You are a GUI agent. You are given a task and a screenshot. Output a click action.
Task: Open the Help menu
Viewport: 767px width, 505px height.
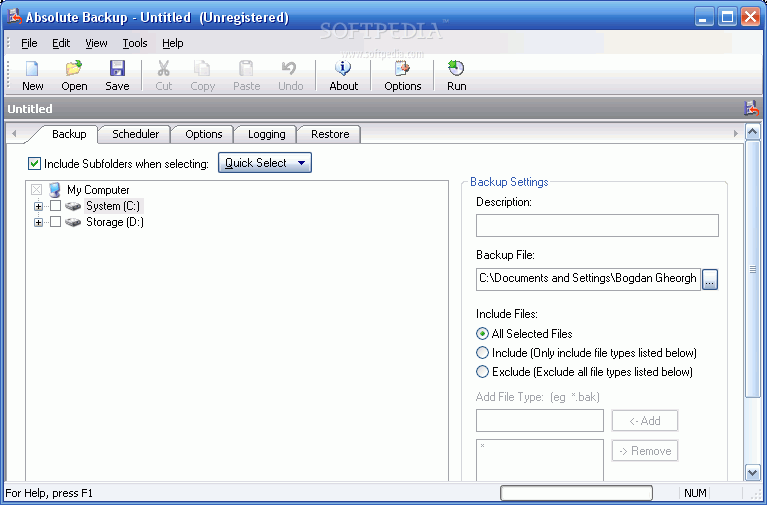[x=173, y=43]
